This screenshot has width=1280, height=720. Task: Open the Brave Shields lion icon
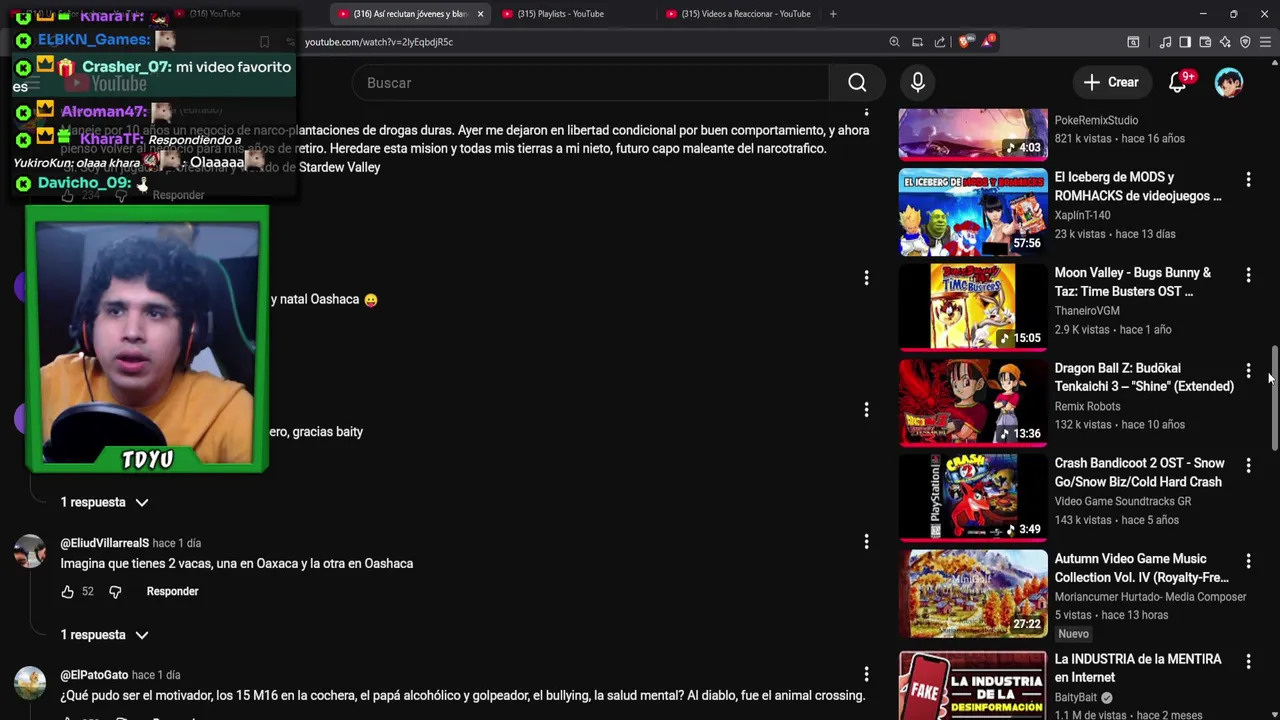(x=964, y=42)
